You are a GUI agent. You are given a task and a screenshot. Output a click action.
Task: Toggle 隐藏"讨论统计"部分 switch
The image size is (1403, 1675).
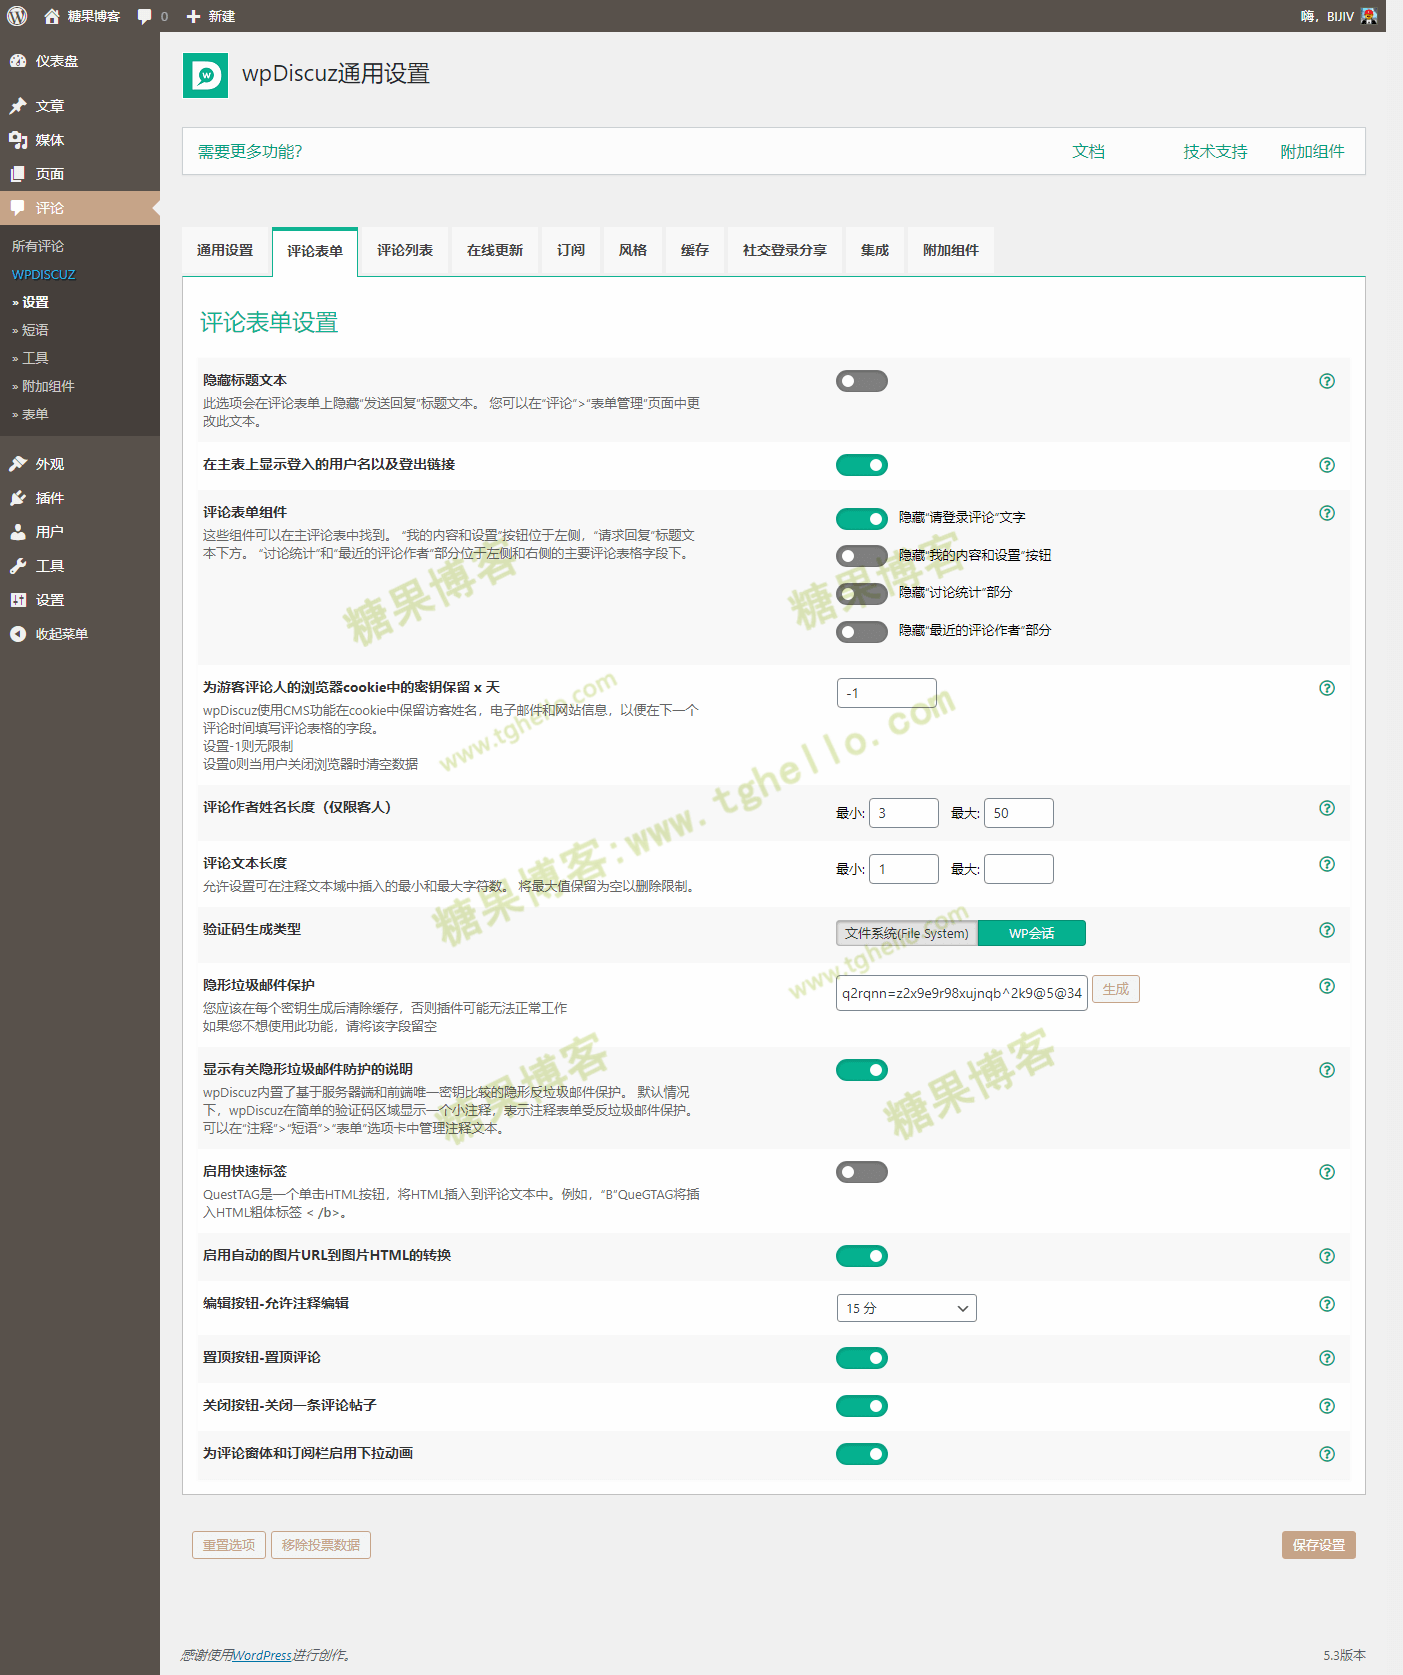point(862,593)
